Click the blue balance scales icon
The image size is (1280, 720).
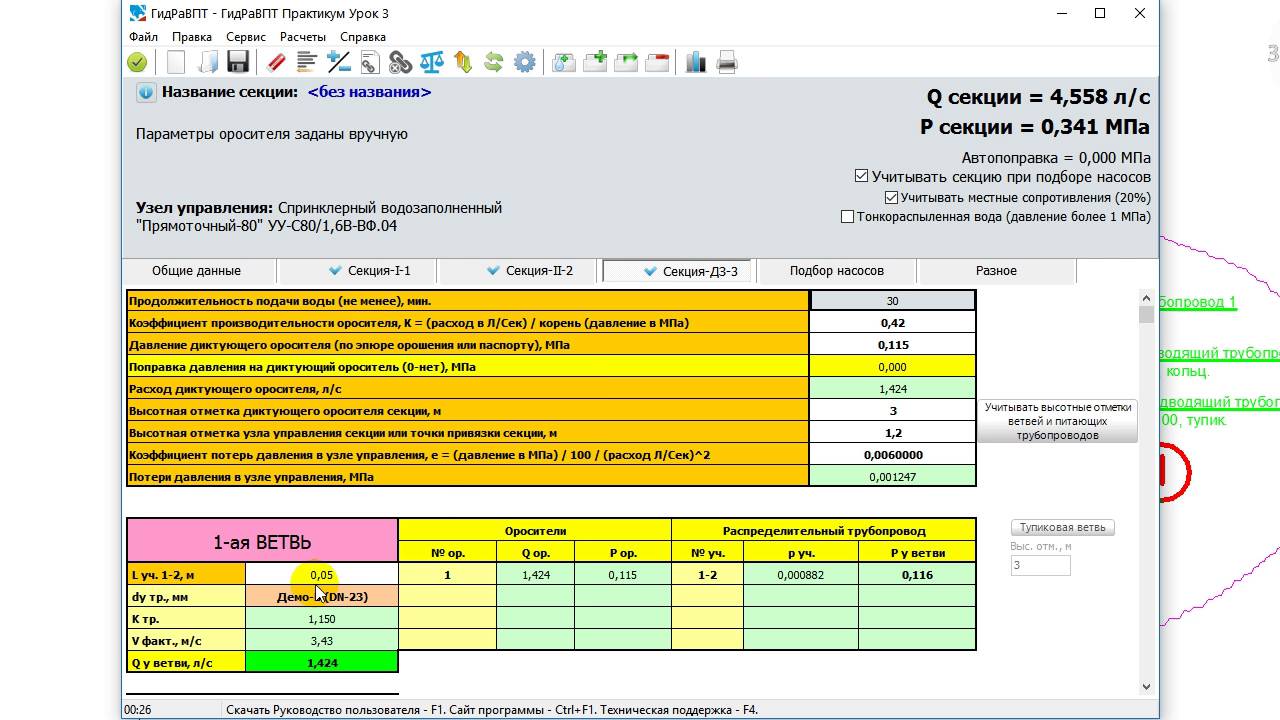pyautogui.click(x=431, y=62)
